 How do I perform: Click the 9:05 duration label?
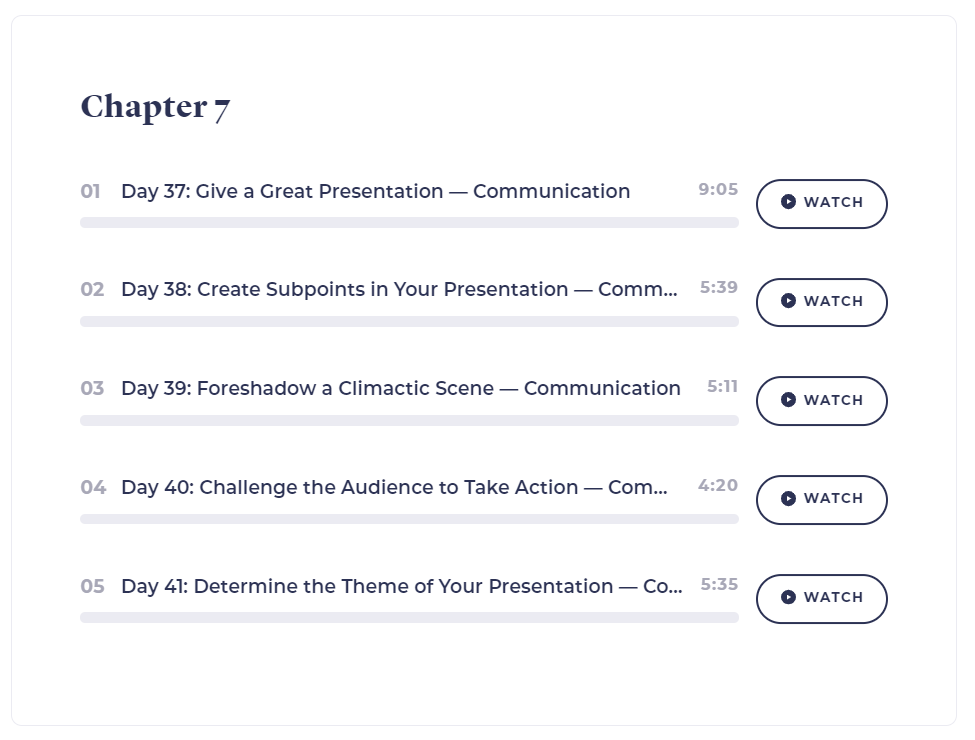pos(718,189)
